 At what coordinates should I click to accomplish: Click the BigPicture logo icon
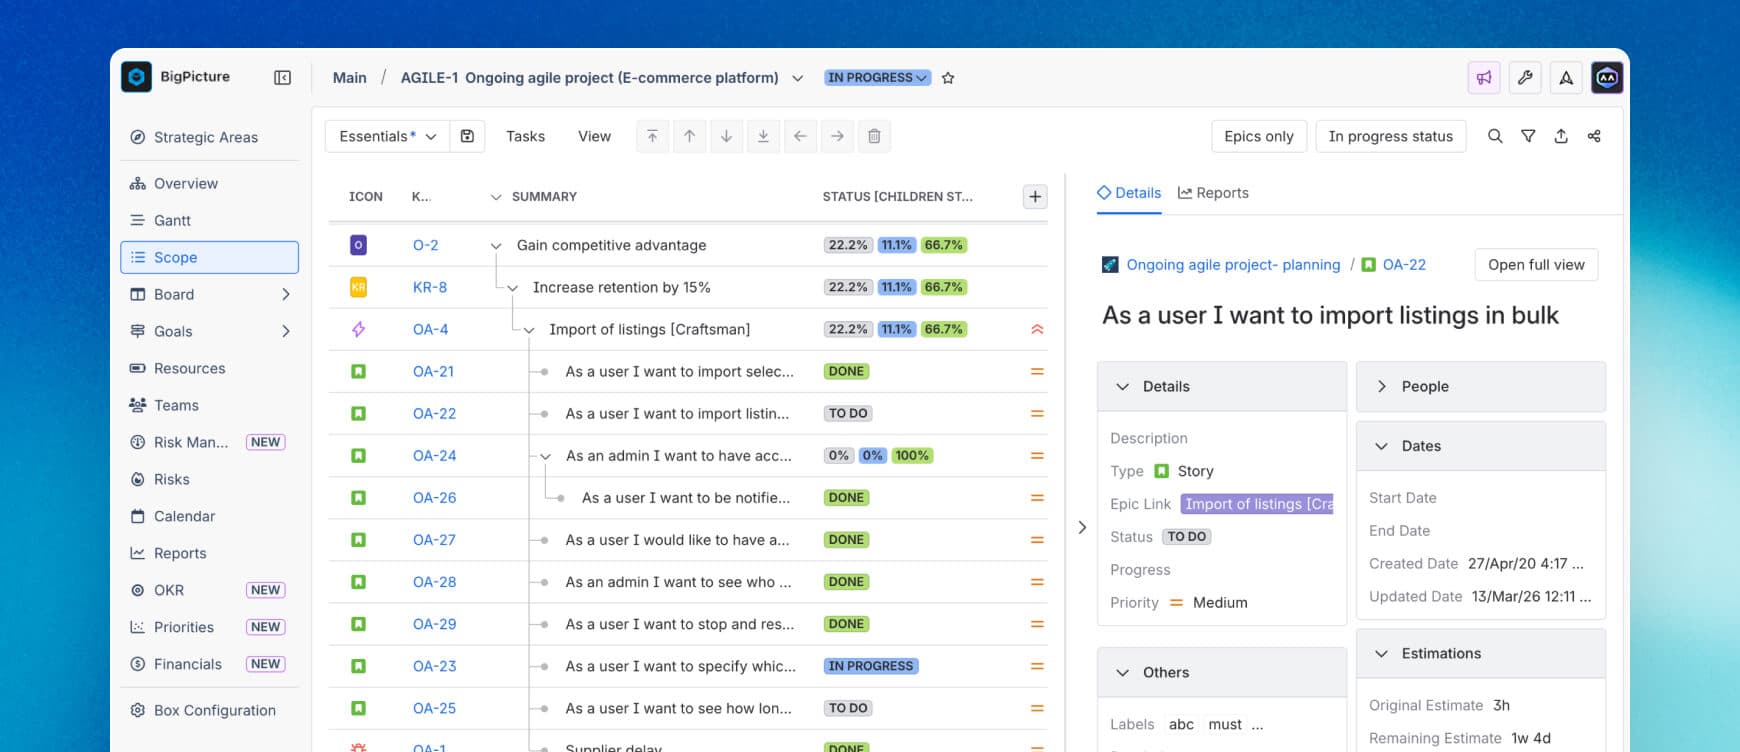pyautogui.click(x=136, y=77)
